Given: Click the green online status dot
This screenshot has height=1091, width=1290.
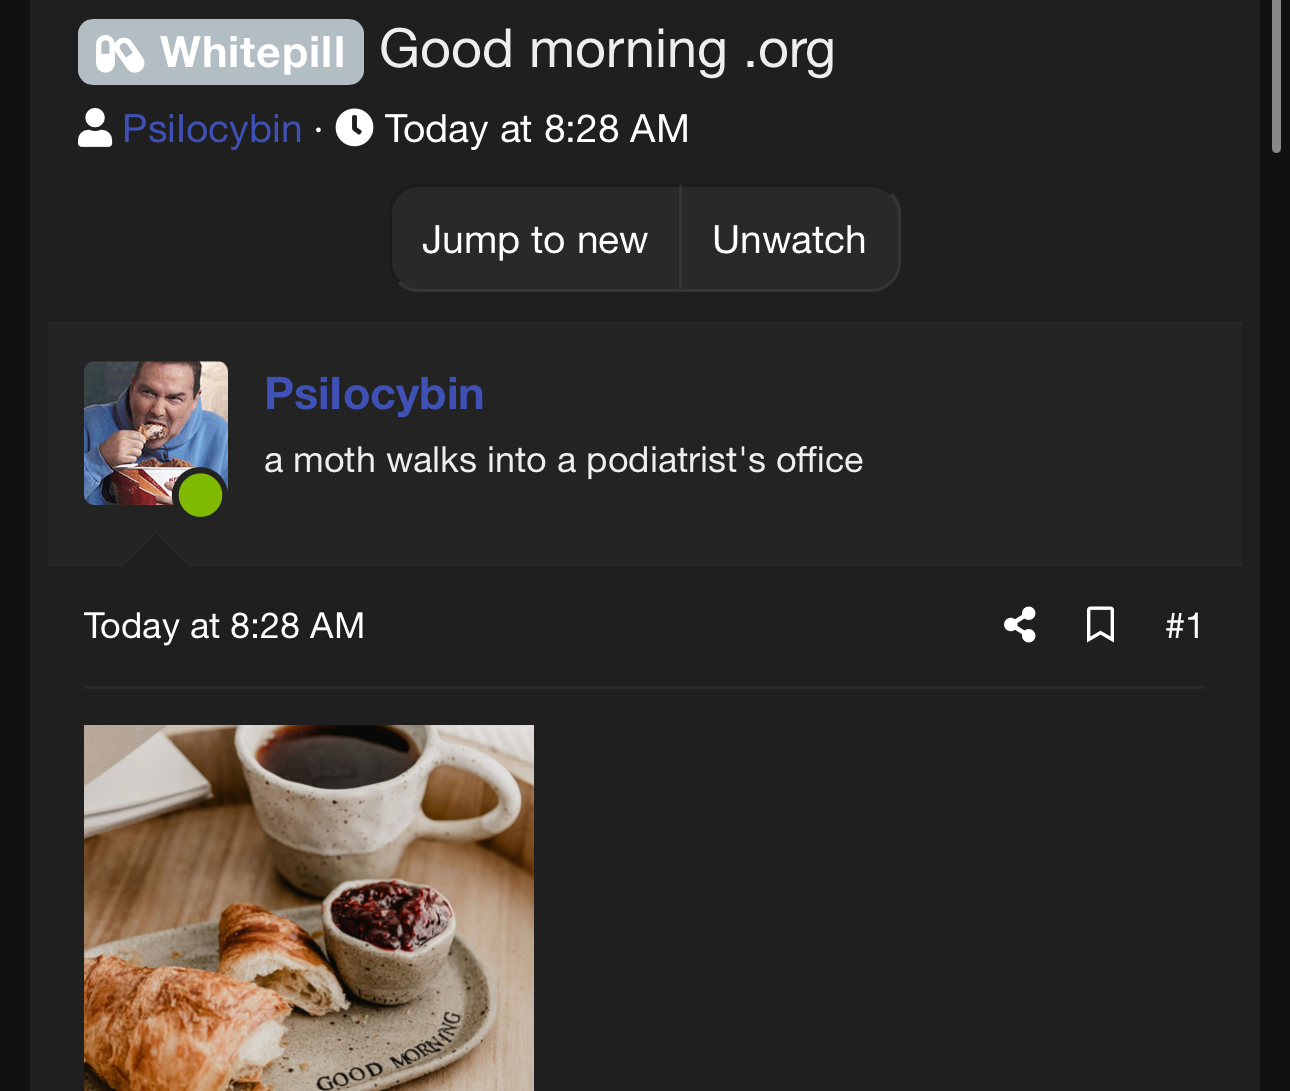Looking at the screenshot, I should (200, 494).
